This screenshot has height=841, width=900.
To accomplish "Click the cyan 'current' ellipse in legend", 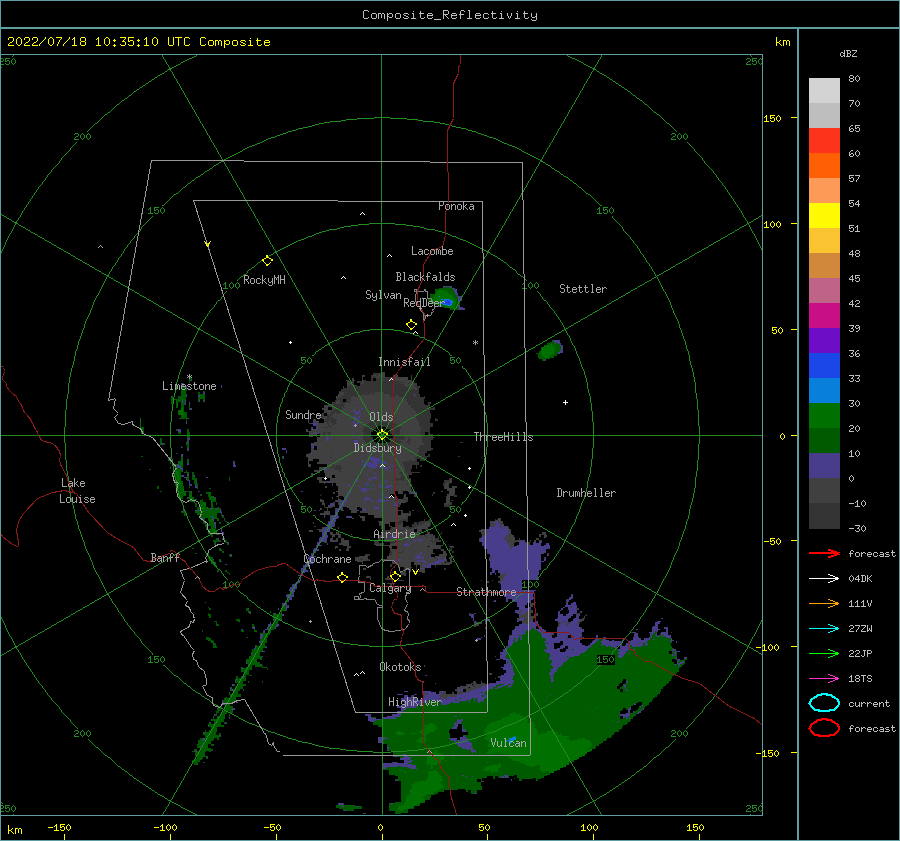I will point(824,703).
